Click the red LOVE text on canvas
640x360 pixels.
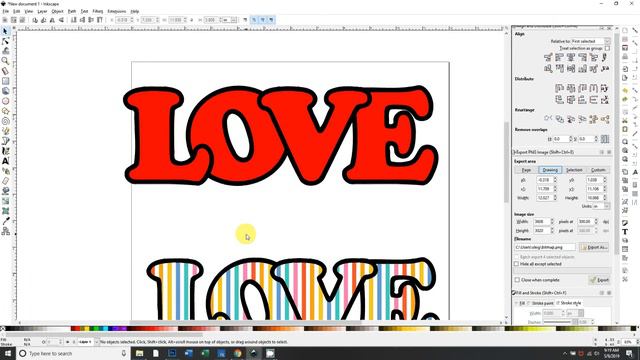281,136
